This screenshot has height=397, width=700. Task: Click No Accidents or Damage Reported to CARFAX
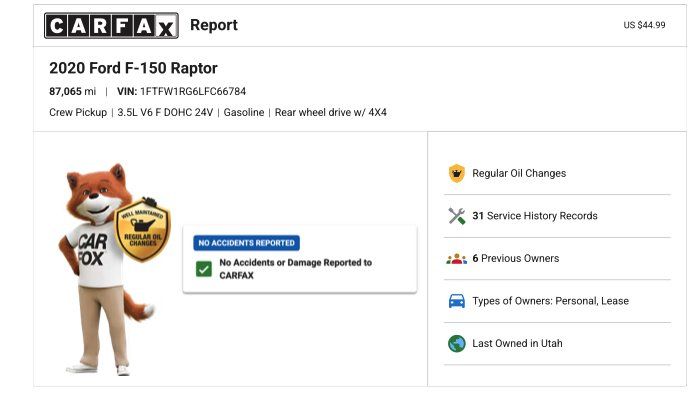(x=296, y=269)
